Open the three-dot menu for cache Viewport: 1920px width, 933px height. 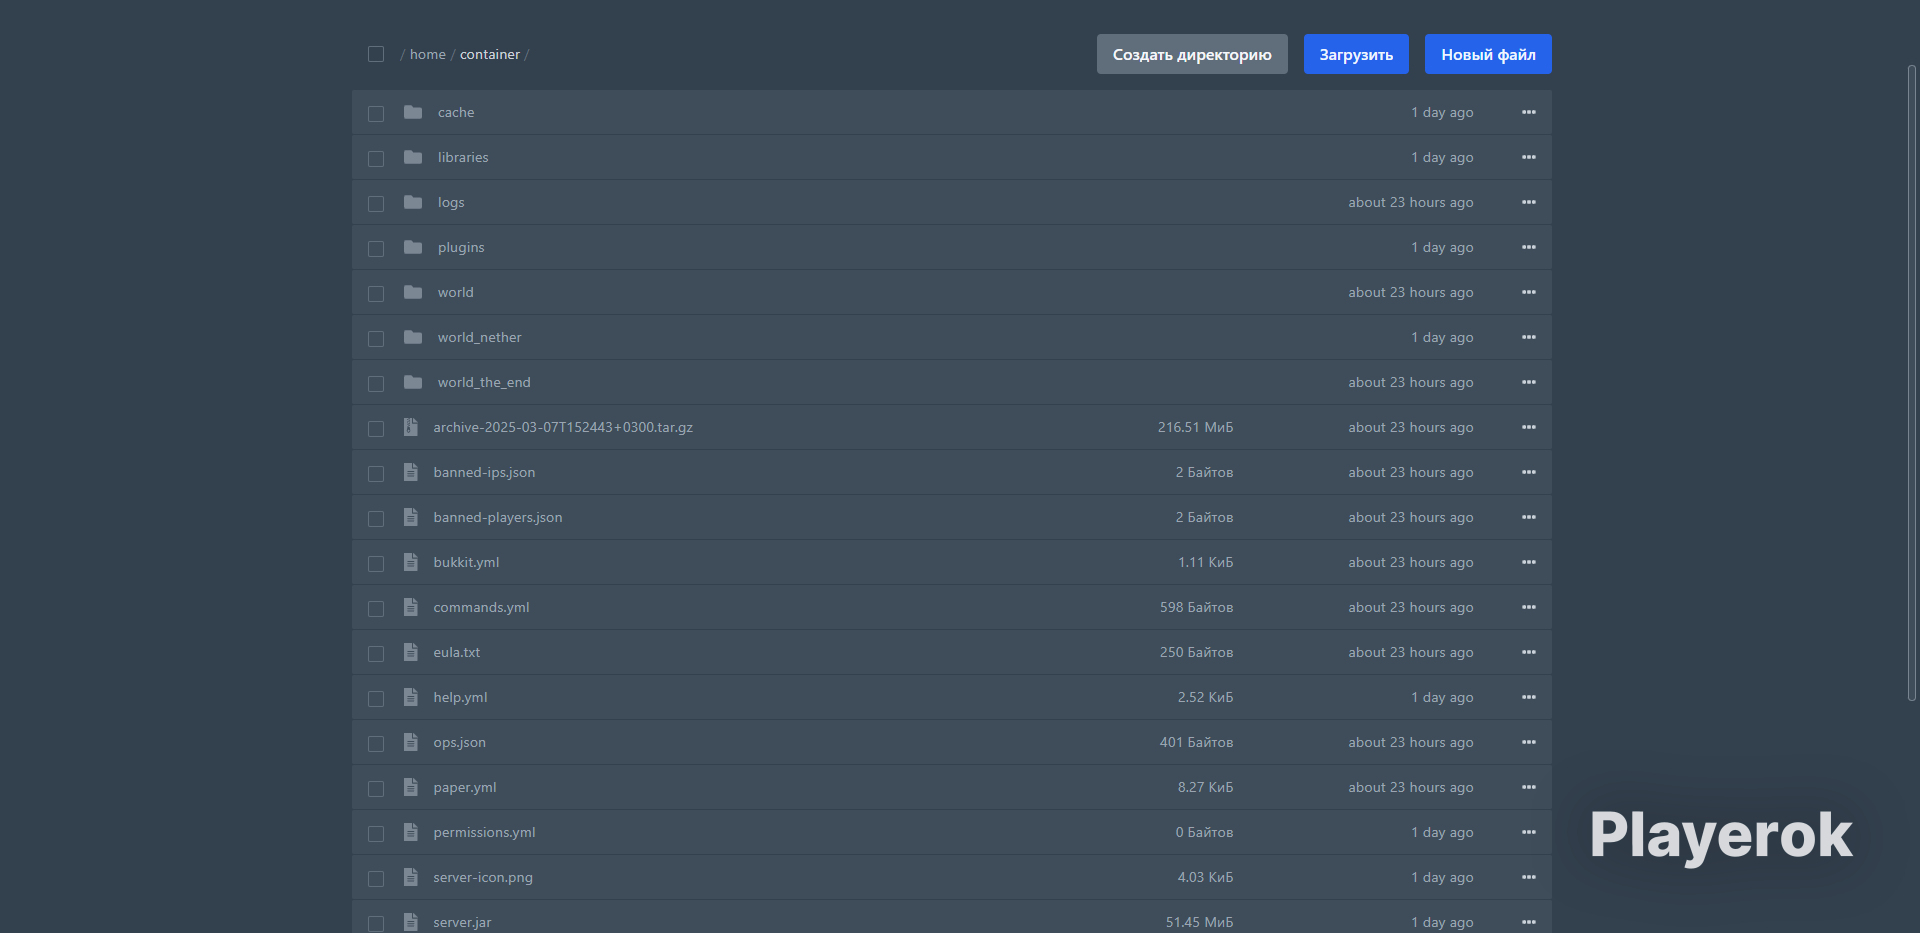click(1529, 112)
